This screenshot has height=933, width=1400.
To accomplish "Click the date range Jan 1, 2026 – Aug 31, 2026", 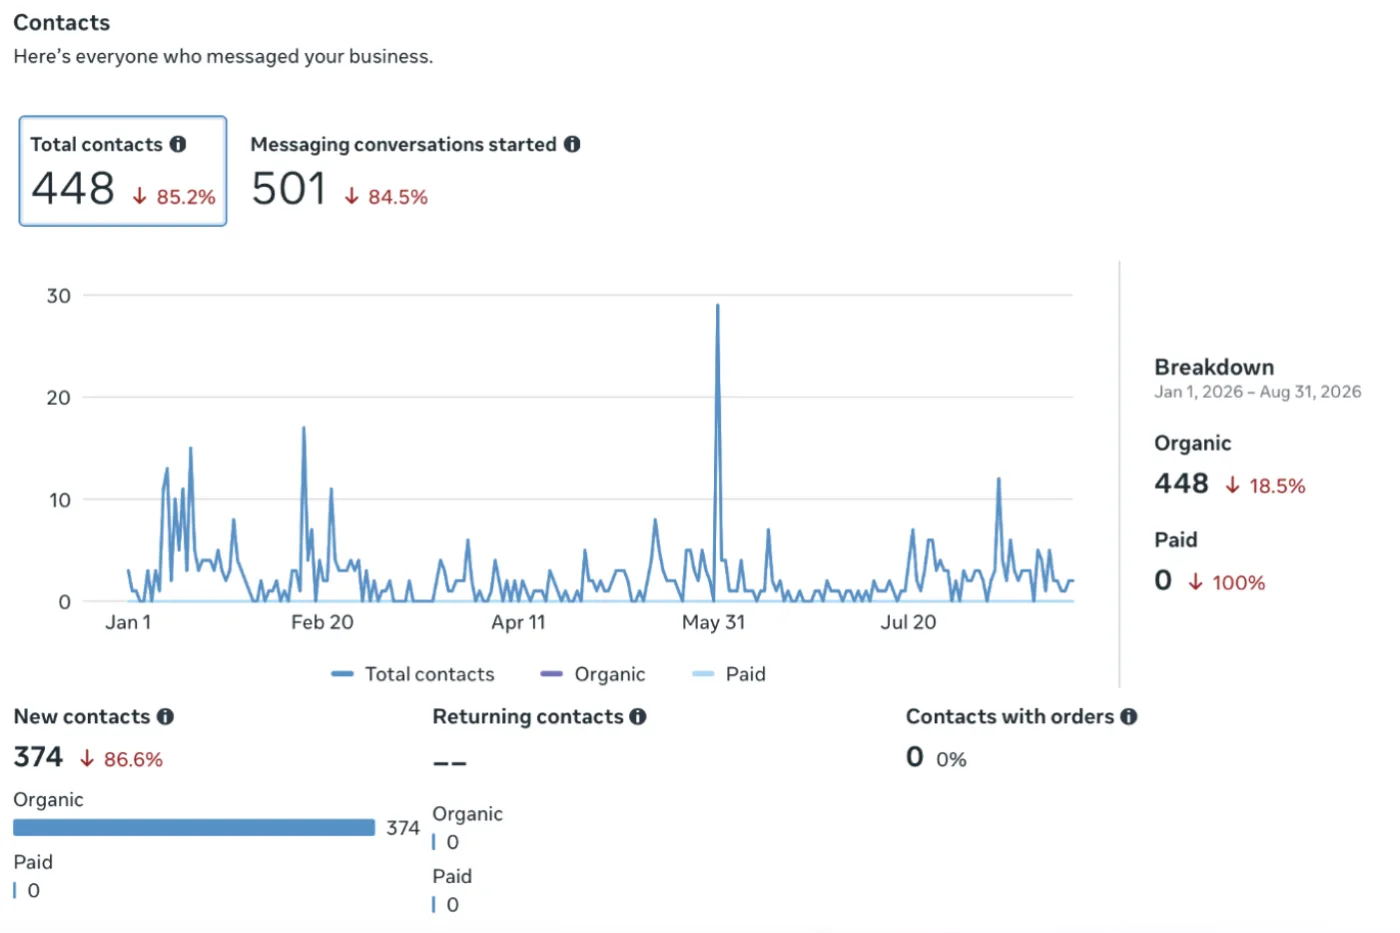I will 1258,392.
